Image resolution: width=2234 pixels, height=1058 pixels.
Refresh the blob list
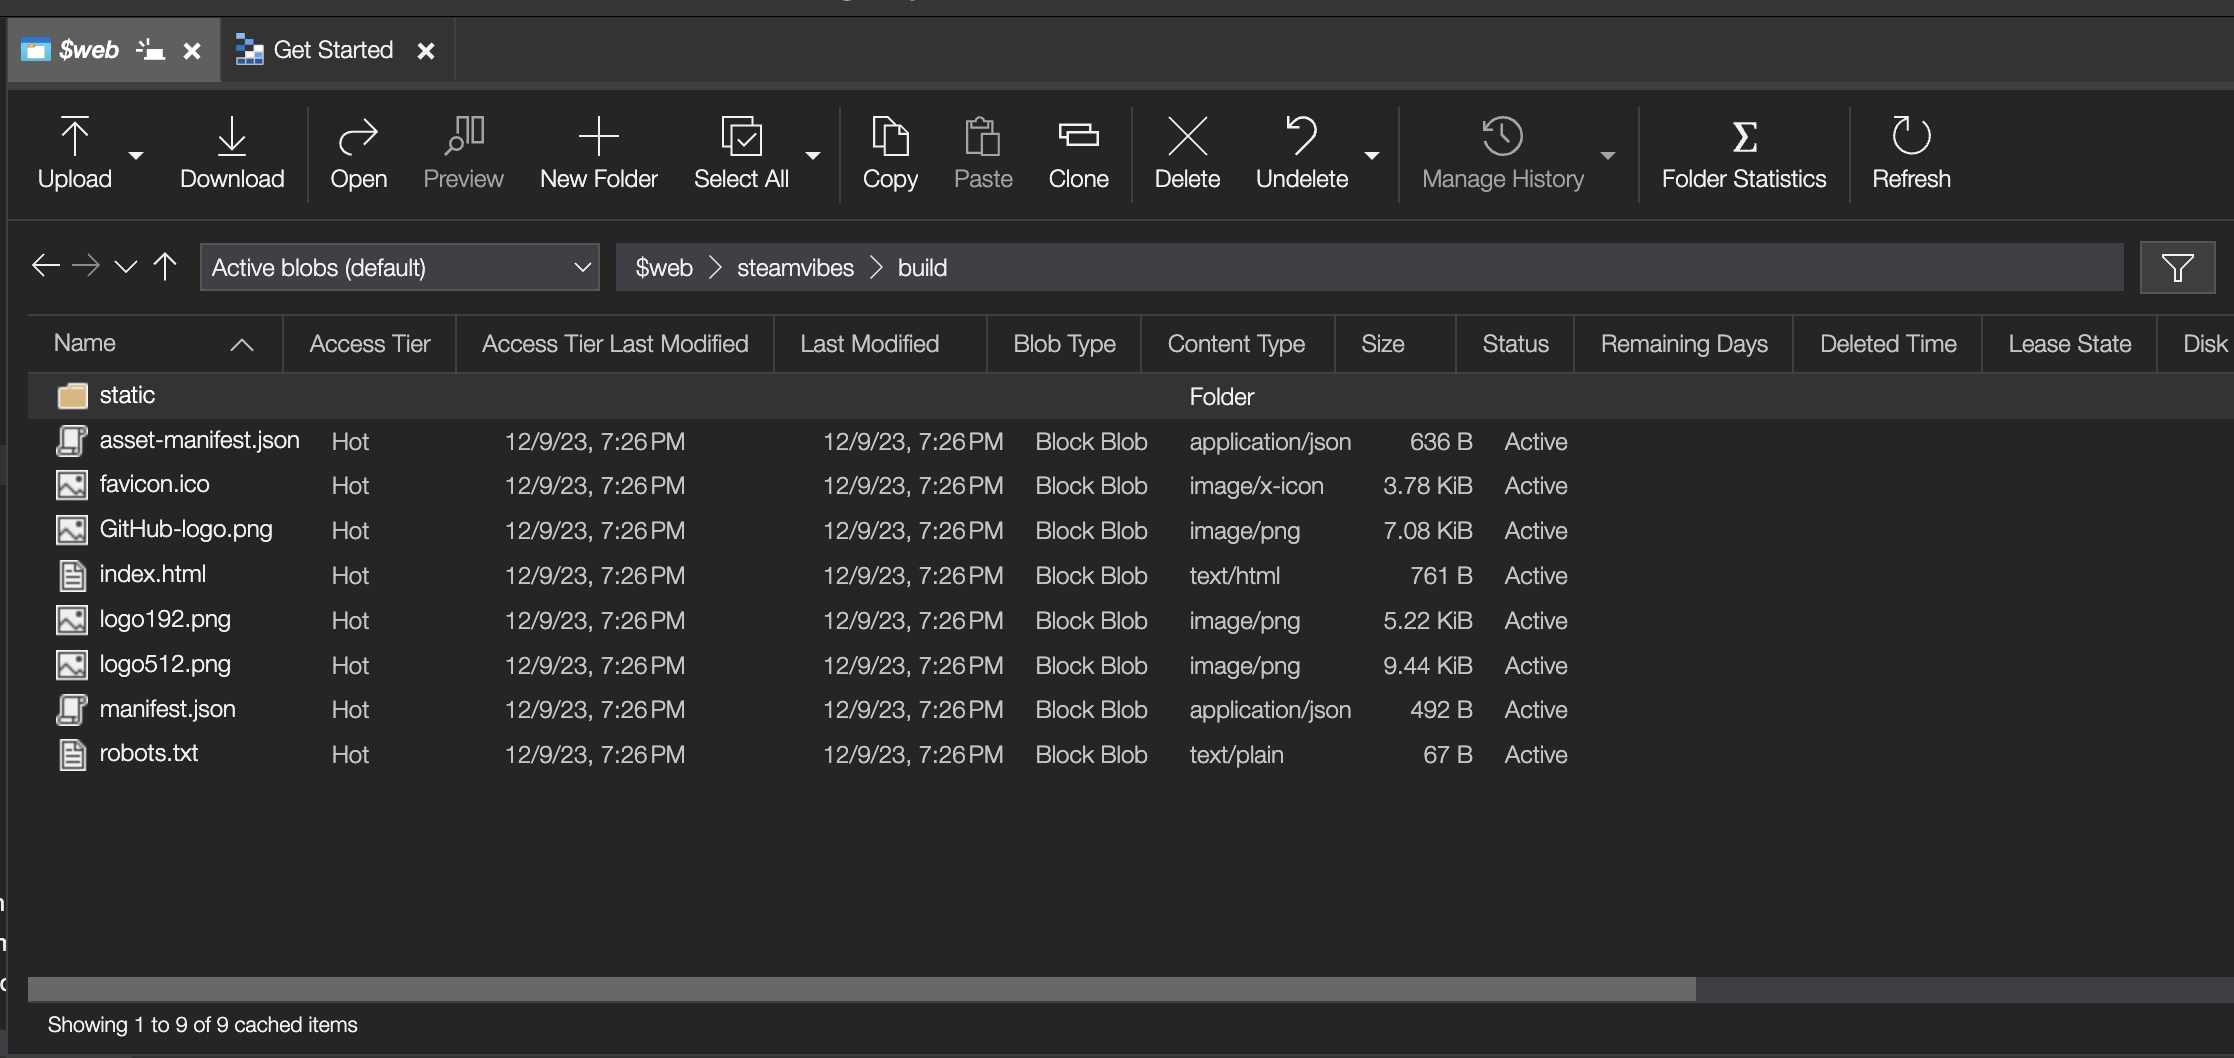click(x=1911, y=153)
